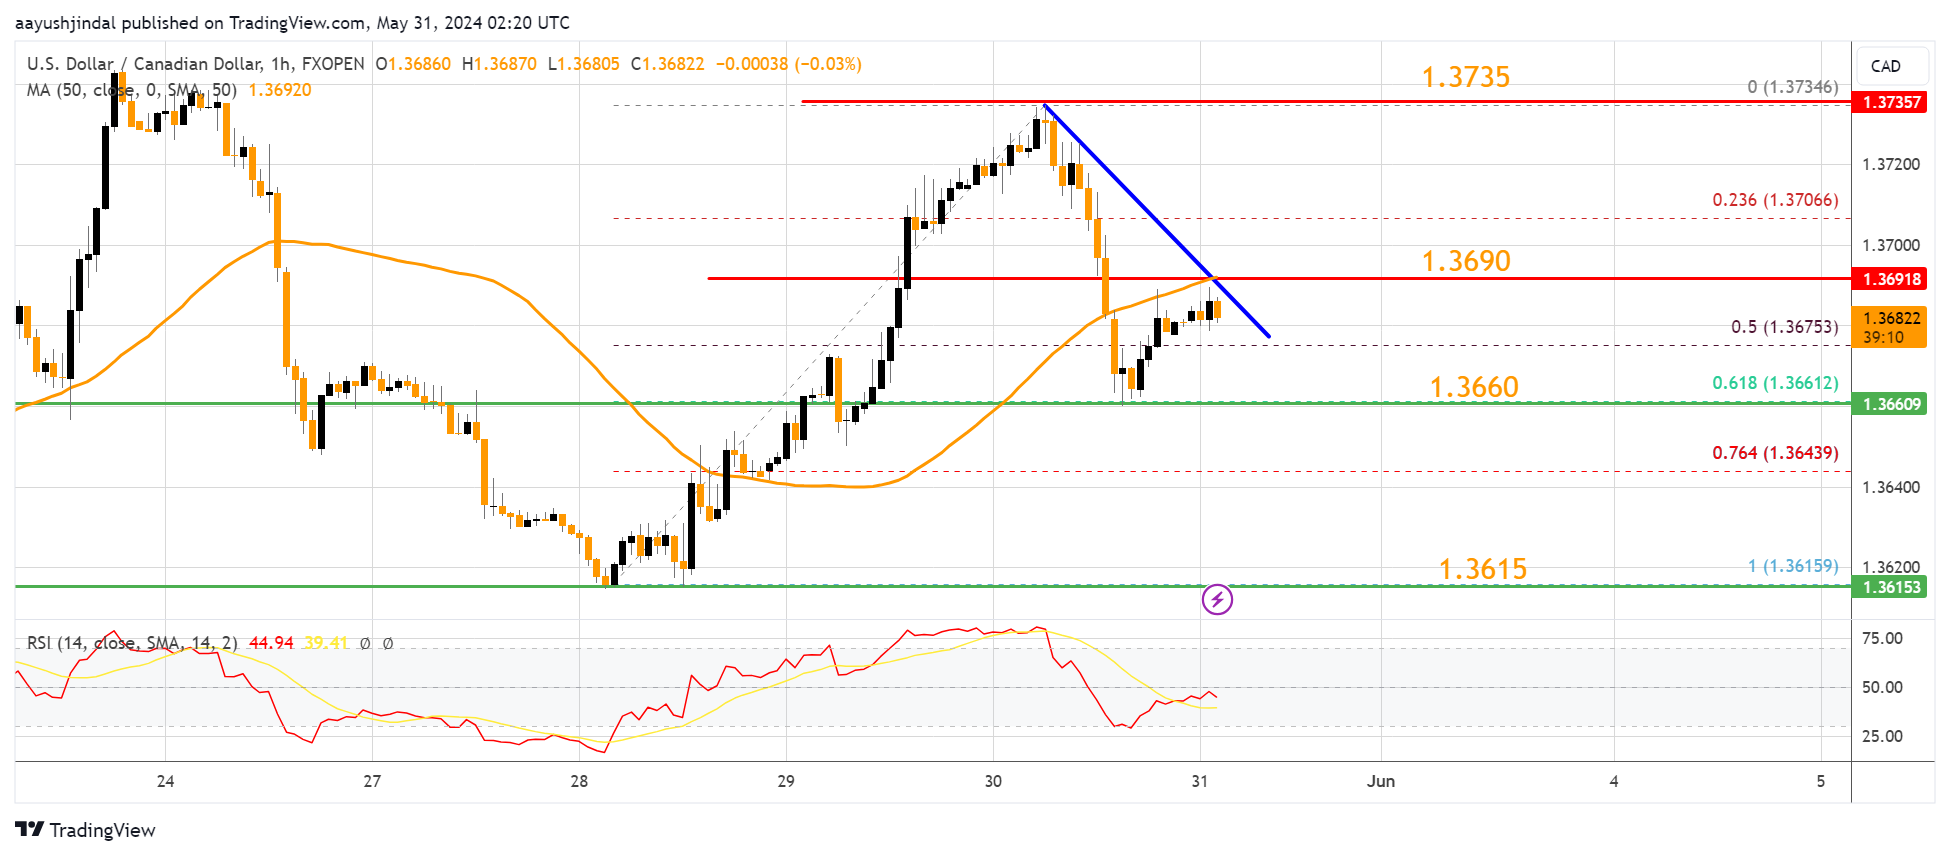Click the RSI SMA value 39.41

click(x=326, y=643)
